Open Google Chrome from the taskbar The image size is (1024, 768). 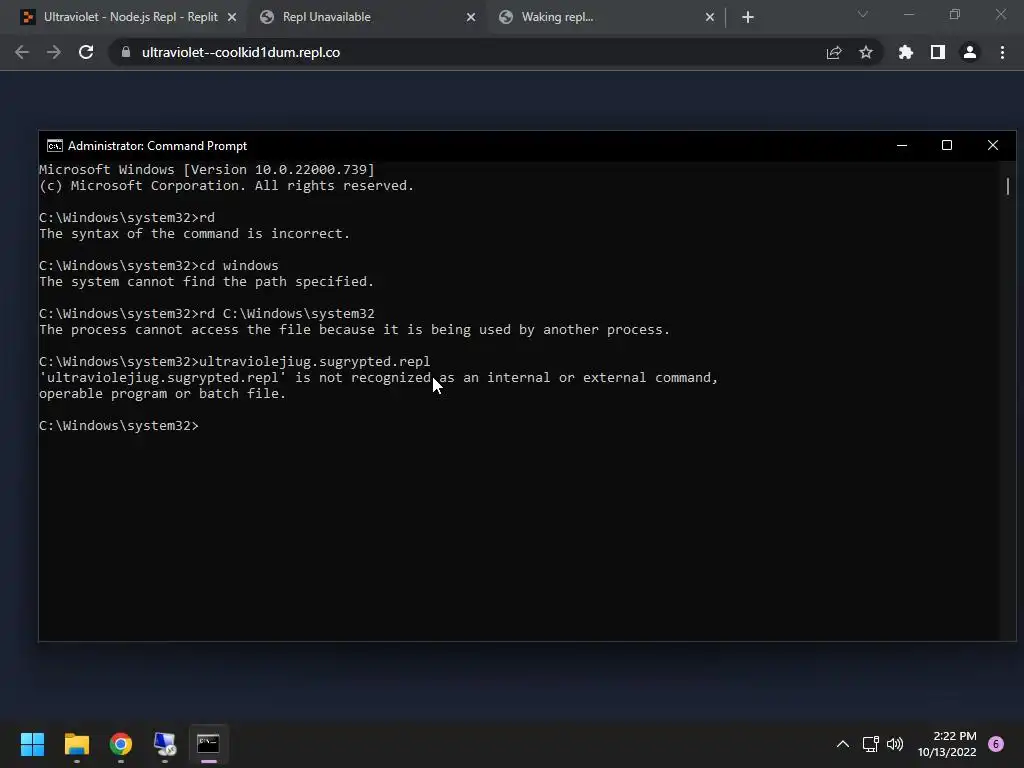pyautogui.click(x=121, y=744)
